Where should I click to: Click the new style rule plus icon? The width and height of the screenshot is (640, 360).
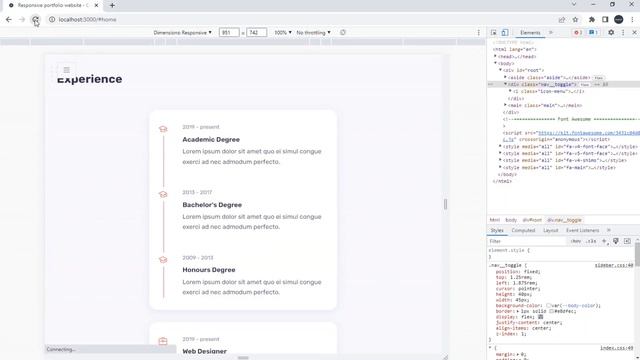pyautogui.click(x=605, y=241)
